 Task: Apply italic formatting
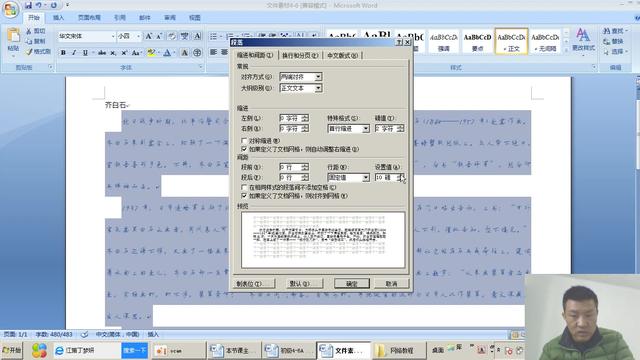pos(74,53)
